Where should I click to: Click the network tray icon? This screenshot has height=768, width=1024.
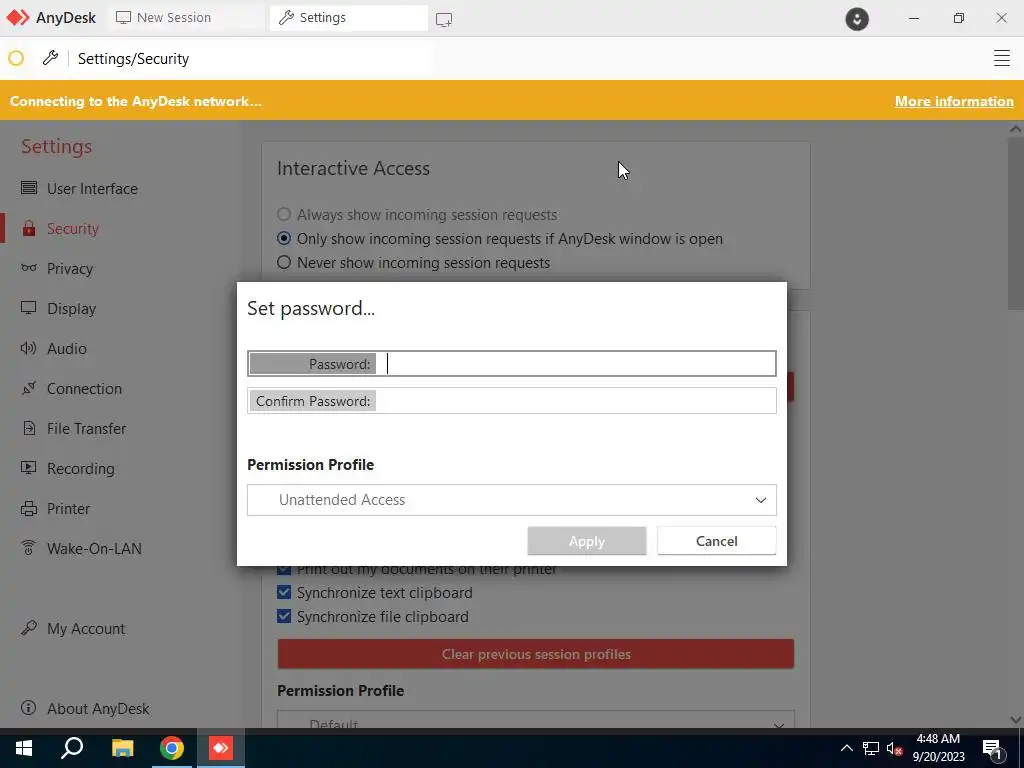coord(871,748)
